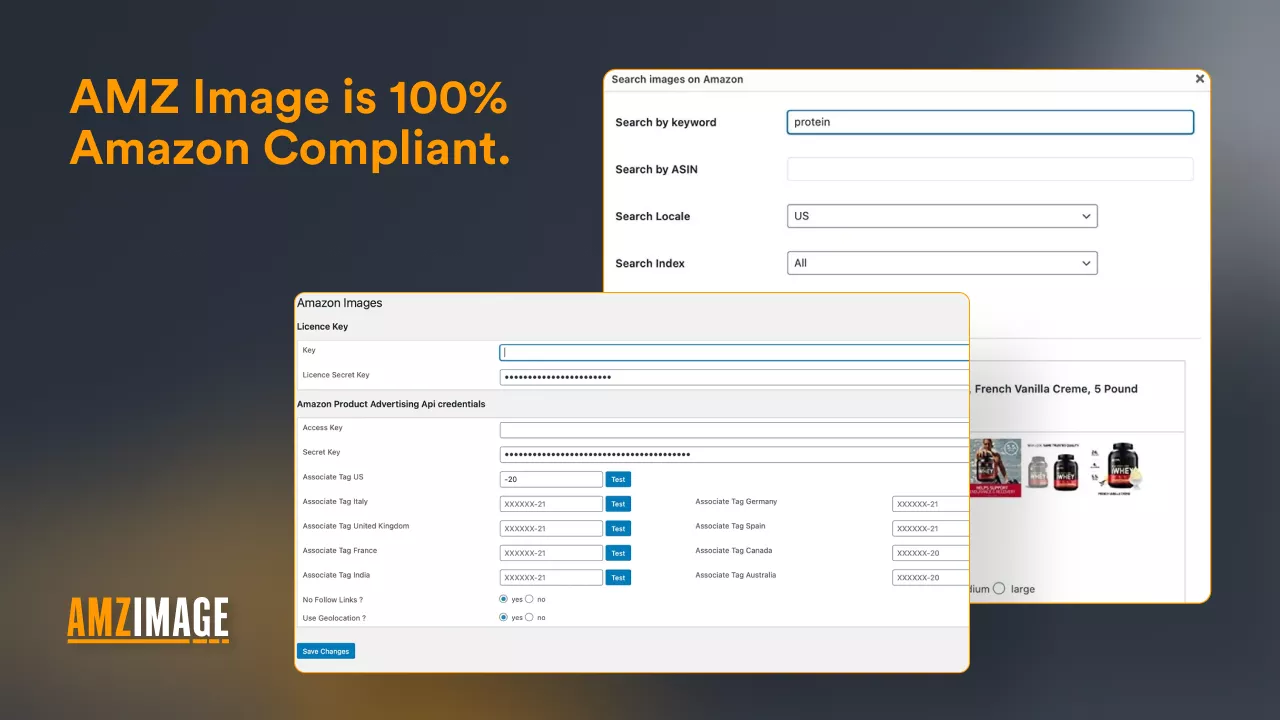Click the Search by ASIN field

(990, 169)
